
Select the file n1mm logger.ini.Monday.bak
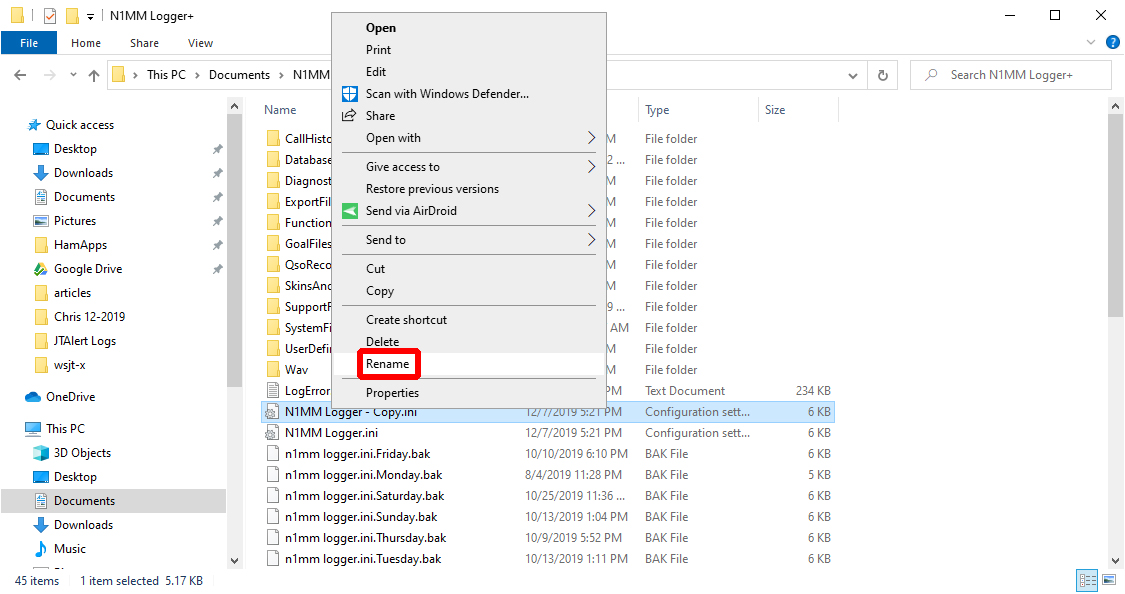(363, 475)
